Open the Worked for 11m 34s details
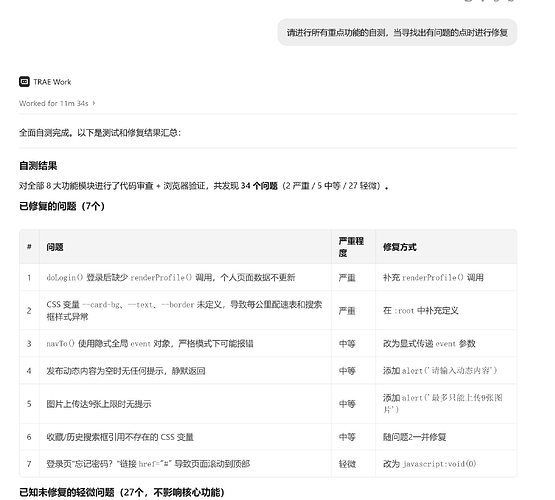 pyautogui.click(x=54, y=103)
